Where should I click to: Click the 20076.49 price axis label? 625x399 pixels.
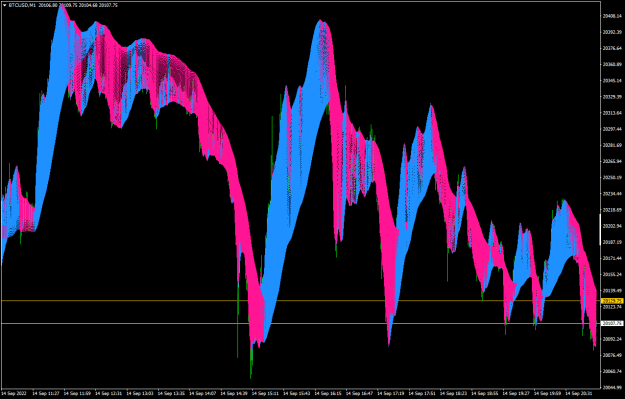pos(612,355)
